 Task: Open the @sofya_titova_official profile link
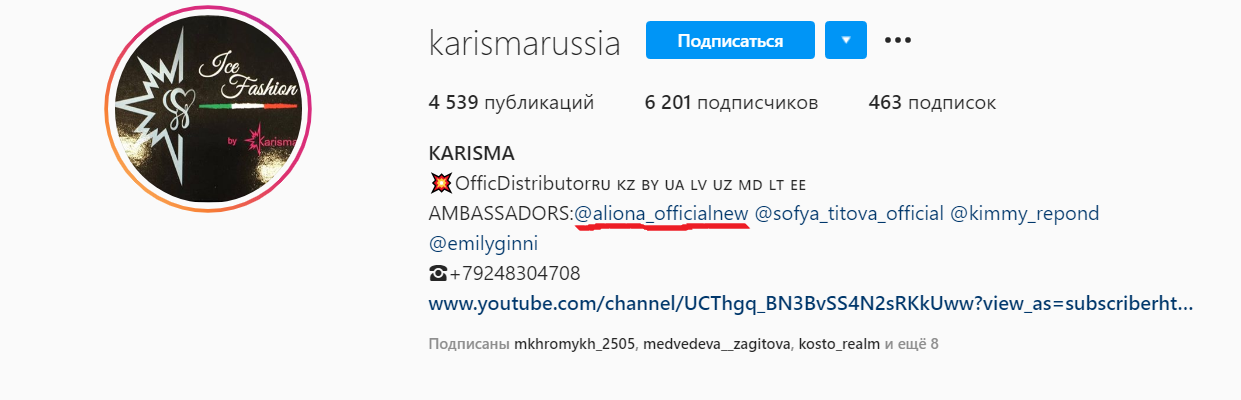849,214
